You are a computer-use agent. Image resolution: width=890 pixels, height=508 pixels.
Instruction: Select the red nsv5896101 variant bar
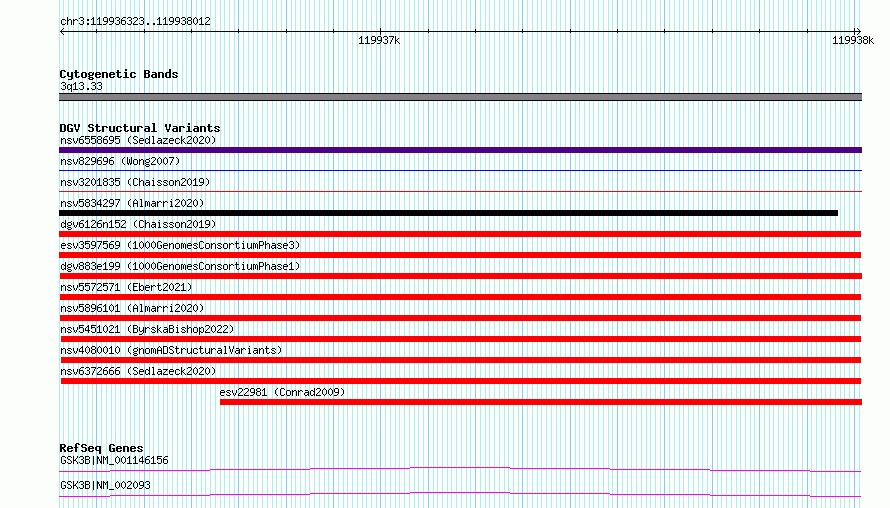(x=461, y=318)
